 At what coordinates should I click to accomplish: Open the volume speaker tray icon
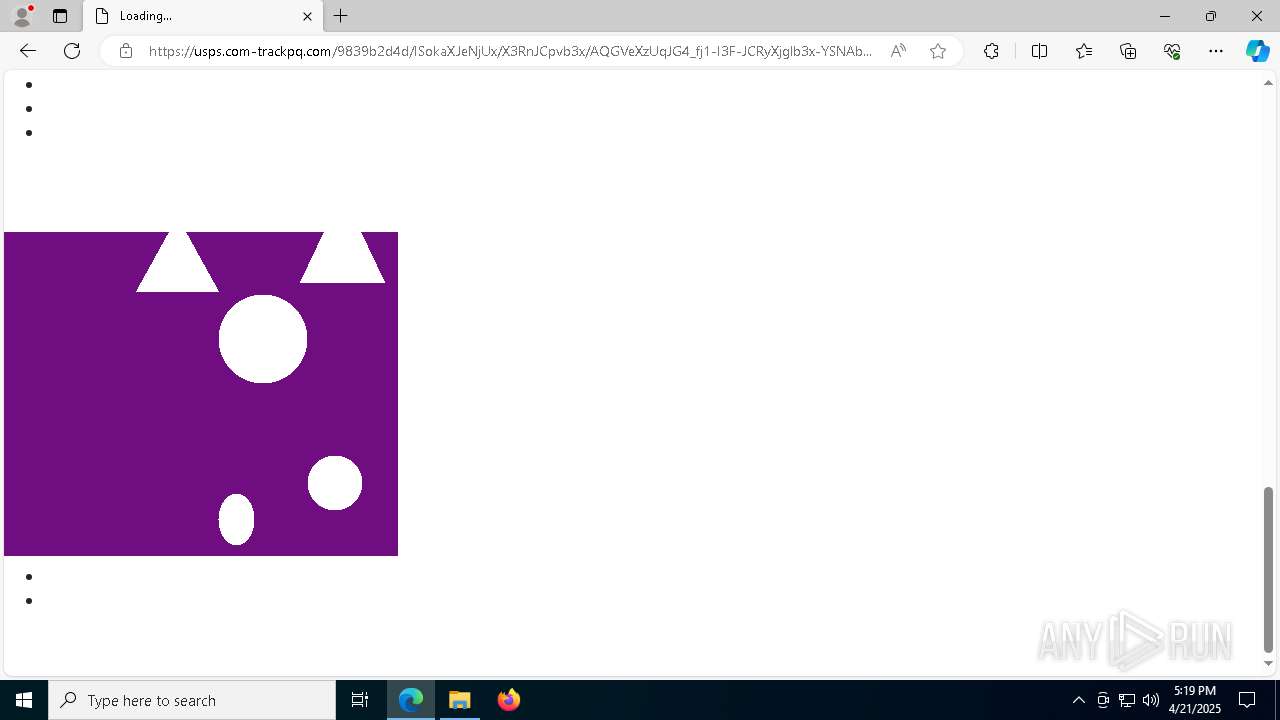click(1151, 700)
